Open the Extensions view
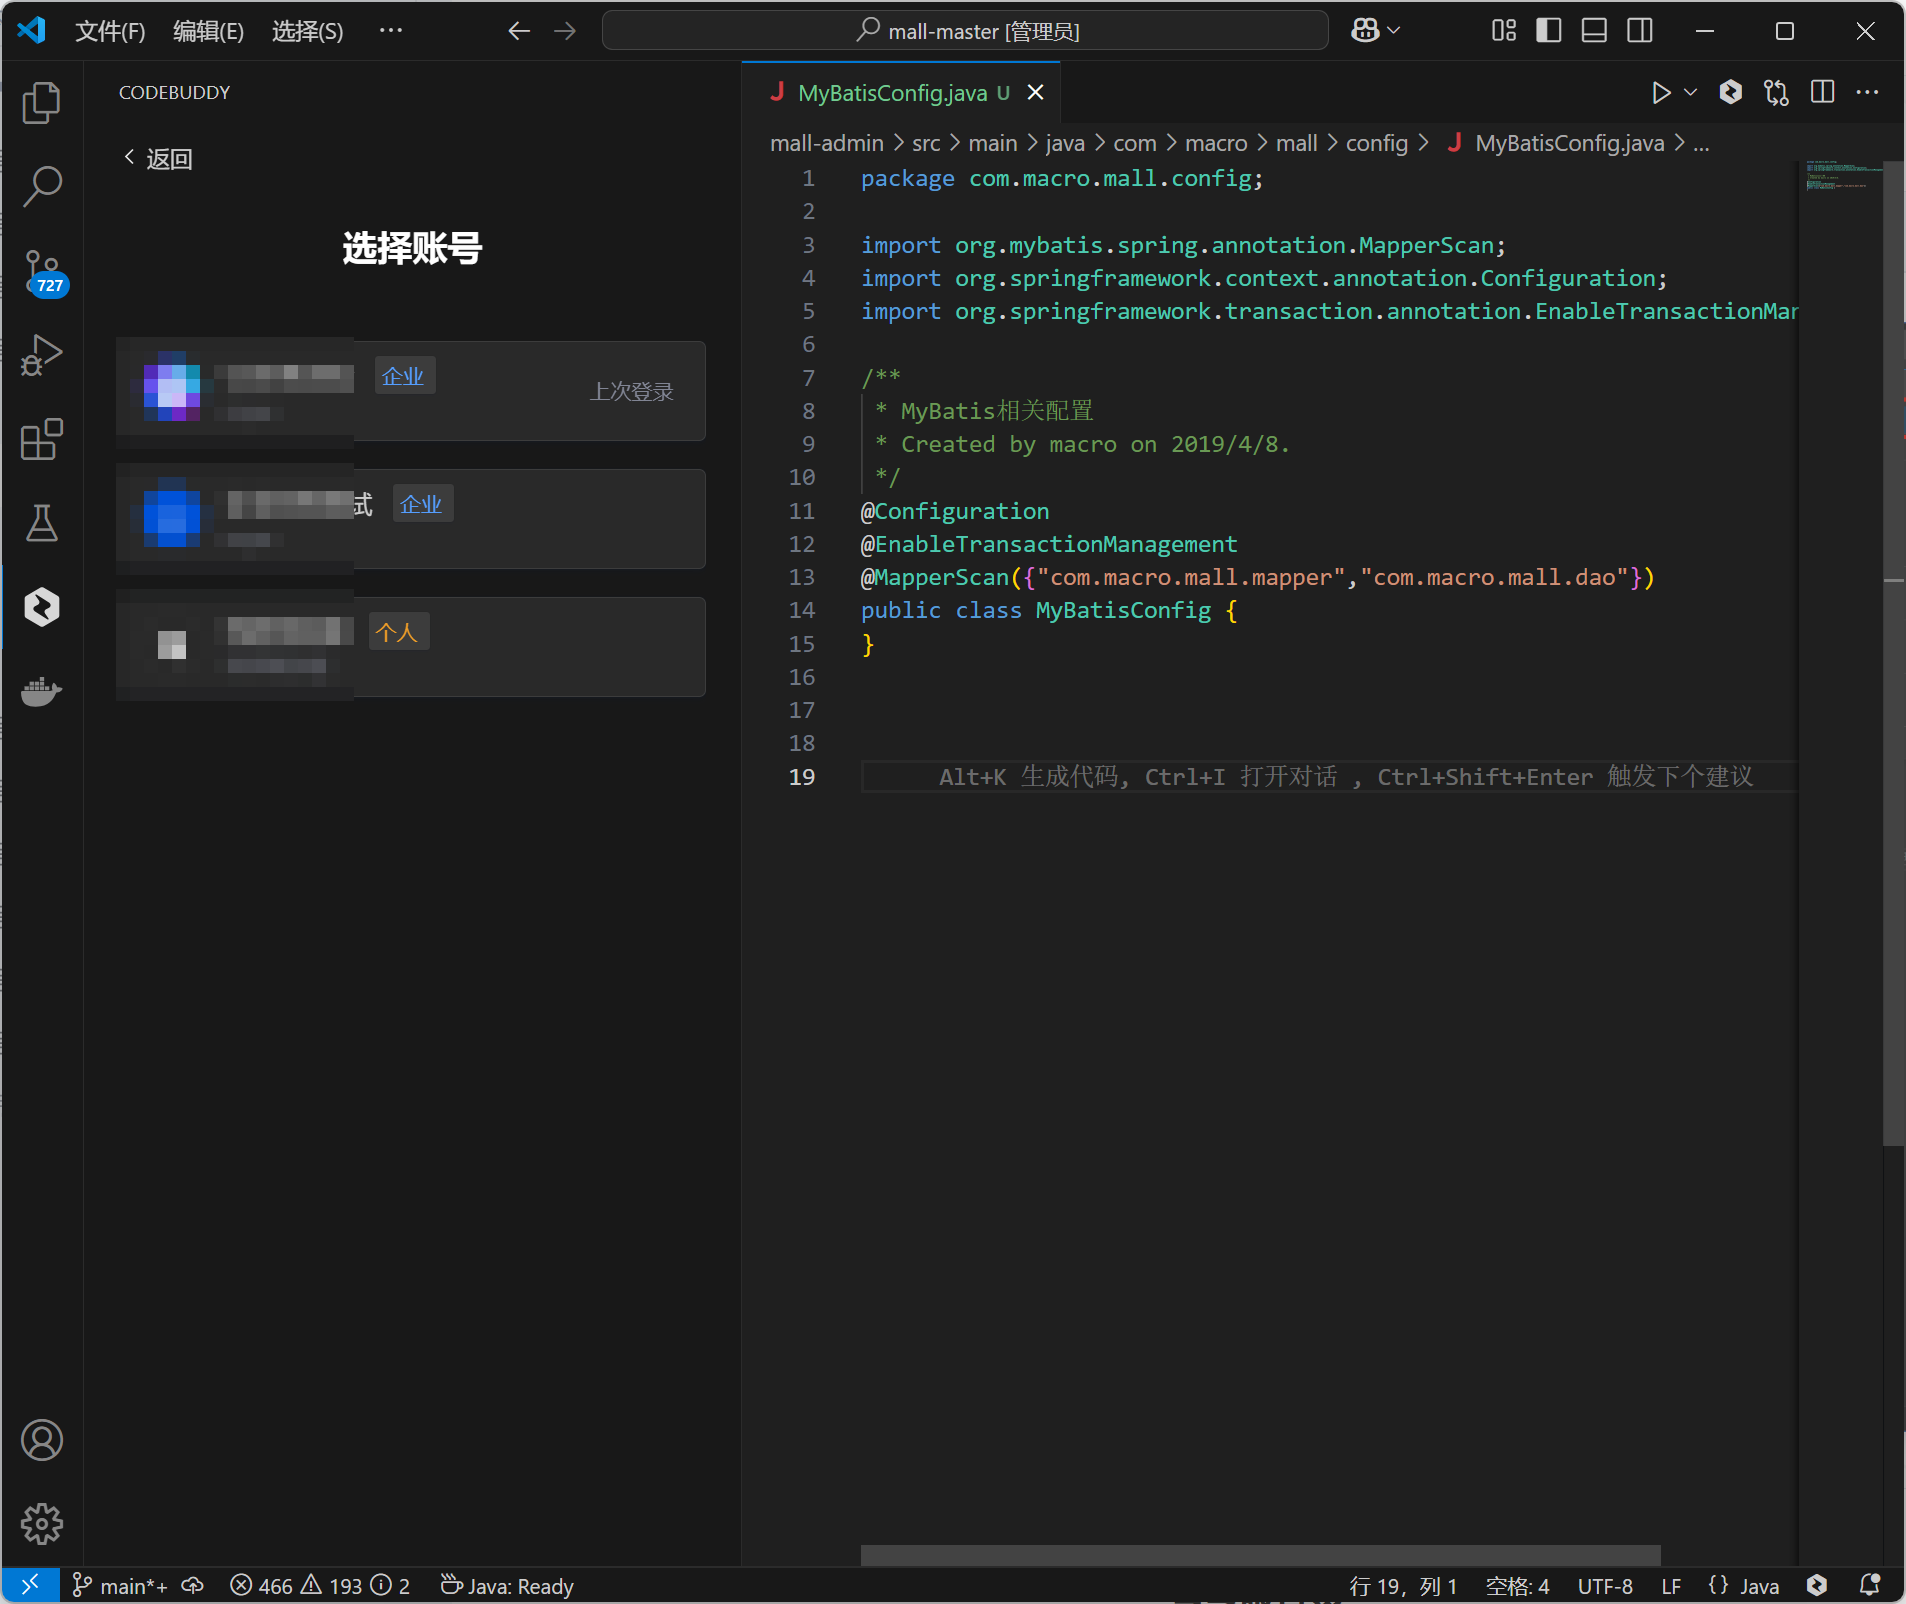Viewport: 1906px width, 1604px height. tap(42, 440)
